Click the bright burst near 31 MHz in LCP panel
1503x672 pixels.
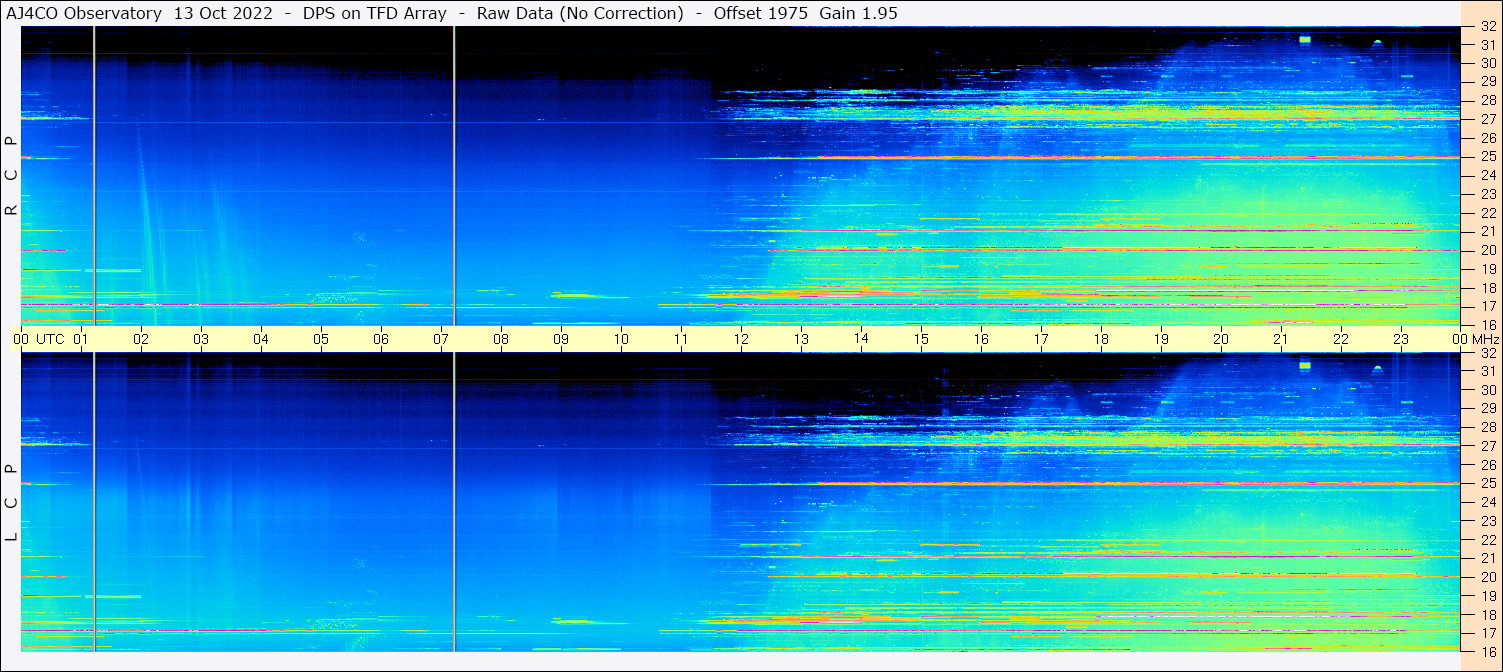coord(1305,365)
